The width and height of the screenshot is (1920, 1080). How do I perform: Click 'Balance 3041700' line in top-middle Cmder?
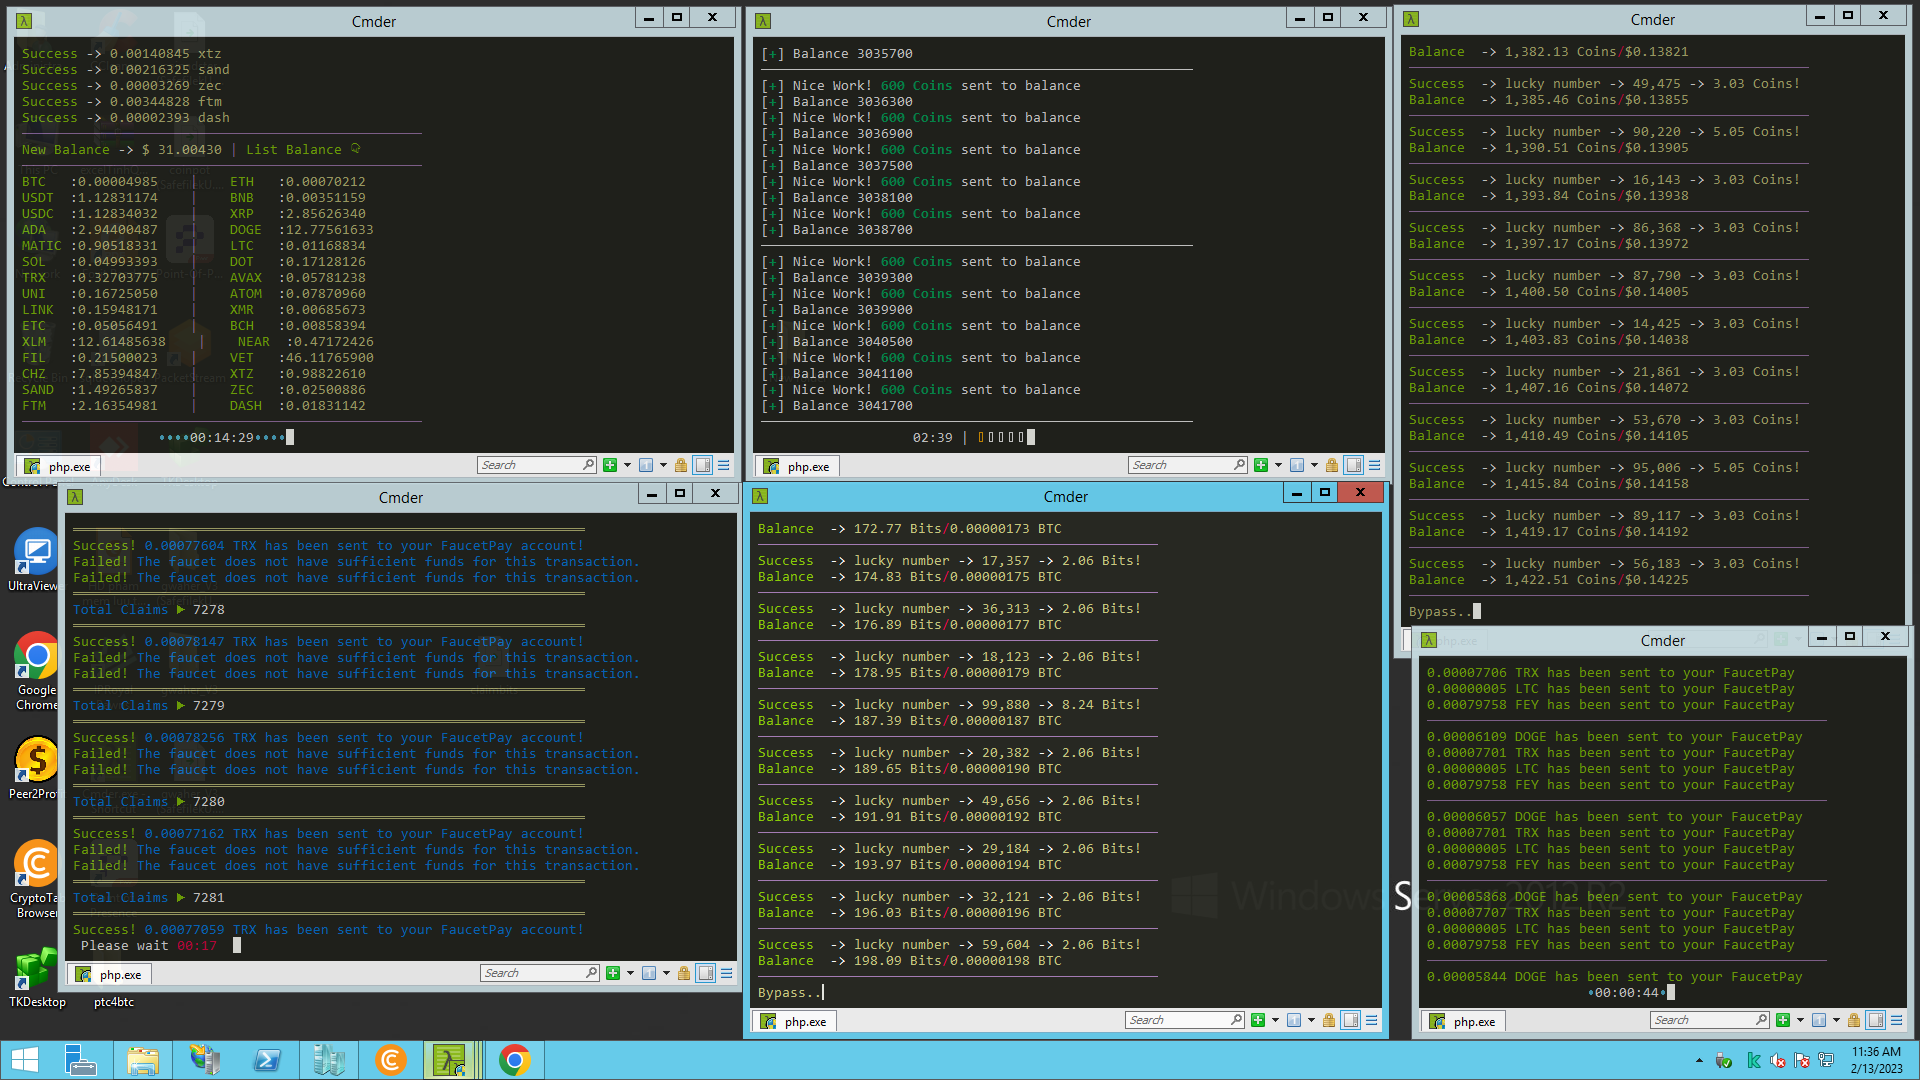852,405
